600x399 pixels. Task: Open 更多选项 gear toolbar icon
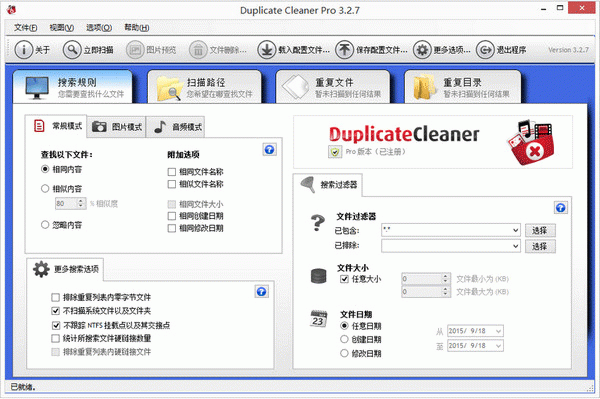(422, 50)
